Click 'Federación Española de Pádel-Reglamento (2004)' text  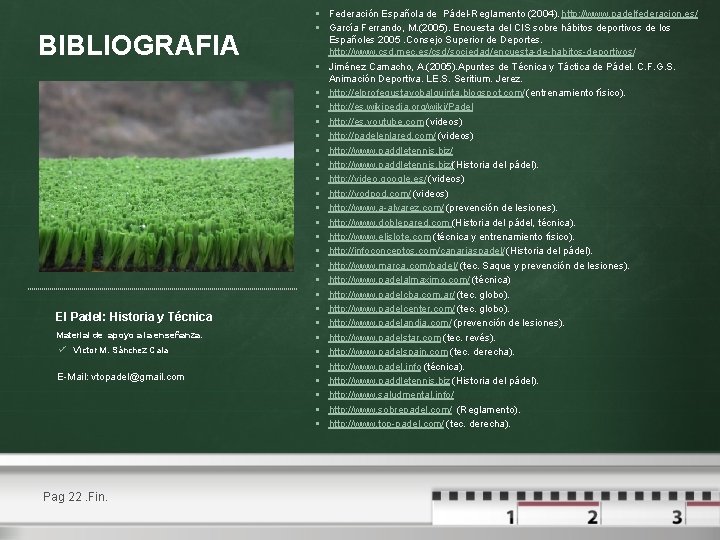444,14
